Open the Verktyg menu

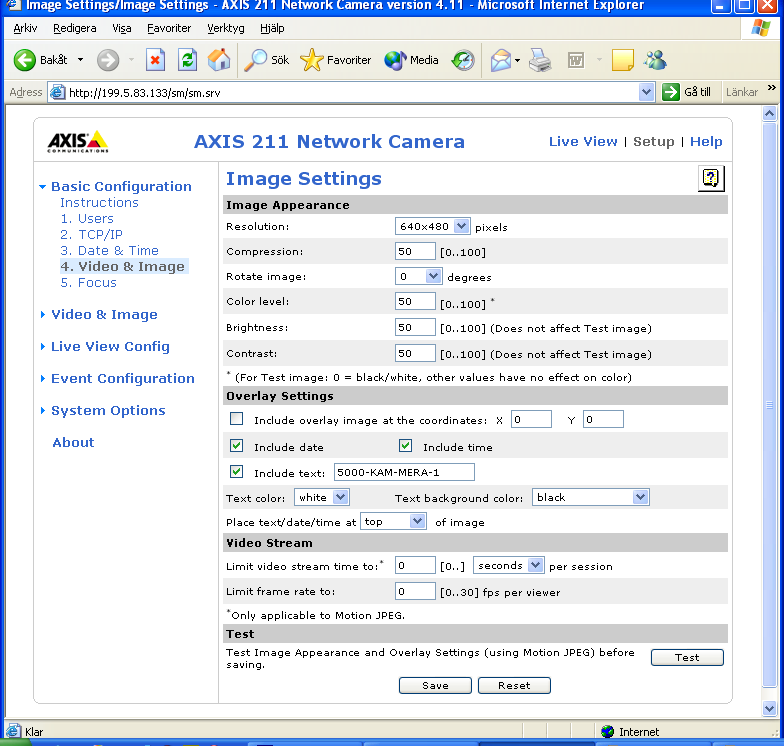click(x=226, y=28)
